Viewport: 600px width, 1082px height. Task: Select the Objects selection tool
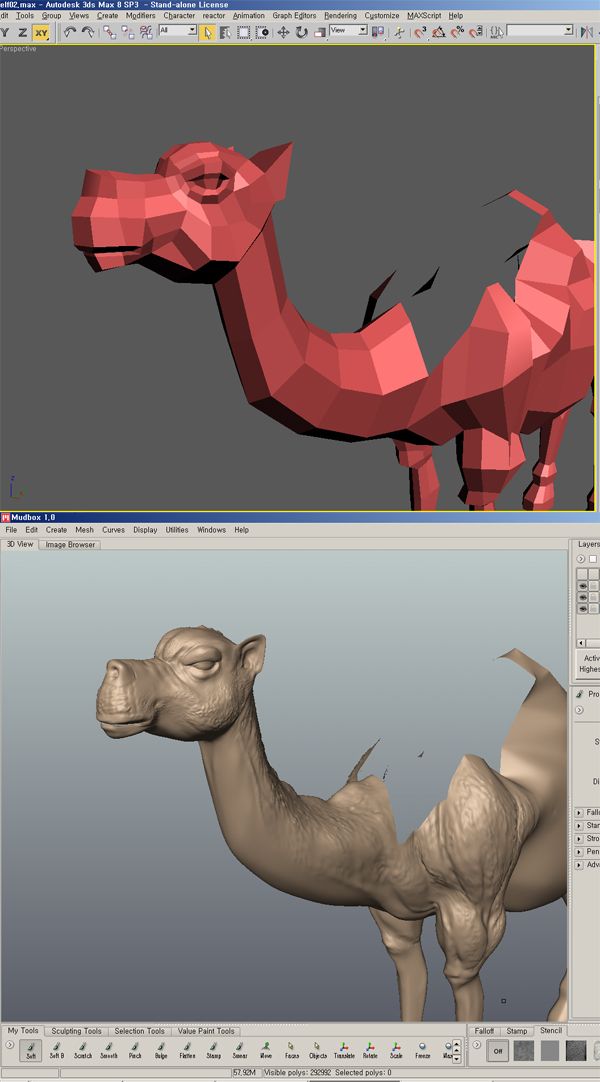click(x=317, y=1050)
